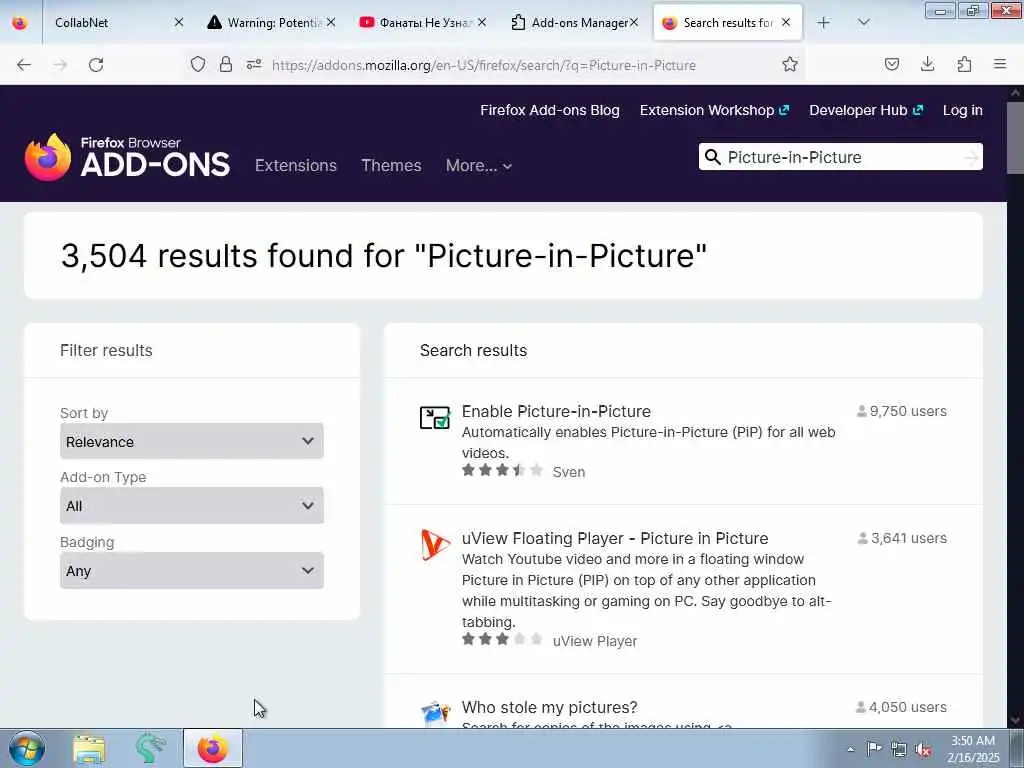Open site permissions icon in address bar

254,64
